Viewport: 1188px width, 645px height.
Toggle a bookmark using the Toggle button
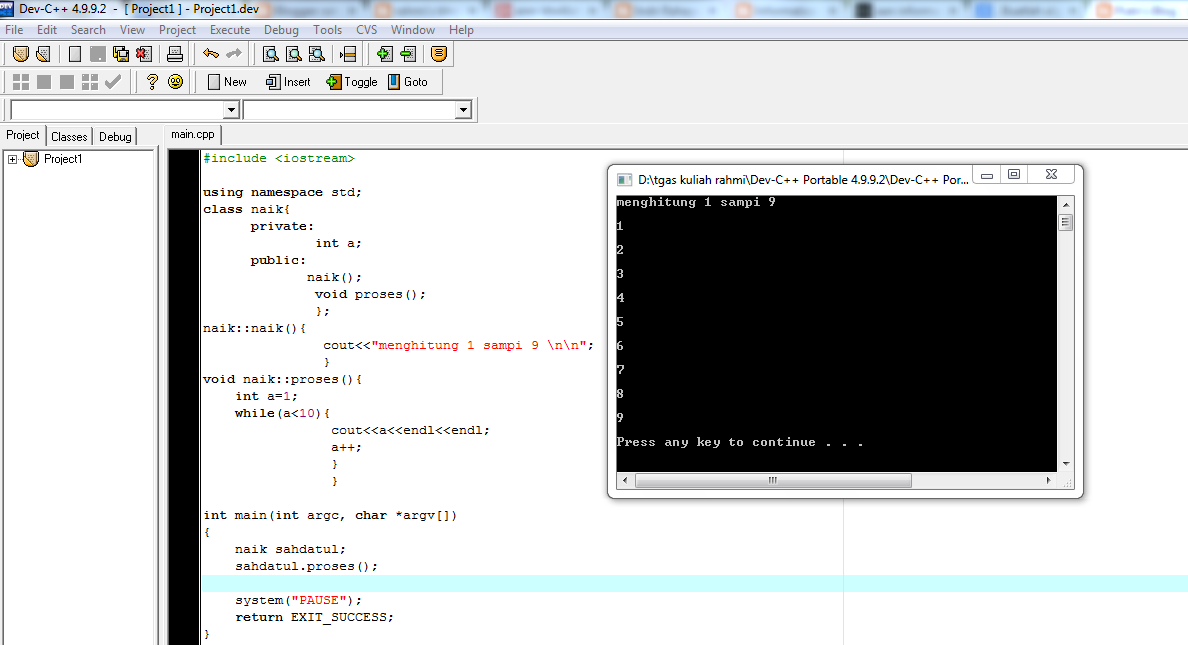coord(351,81)
